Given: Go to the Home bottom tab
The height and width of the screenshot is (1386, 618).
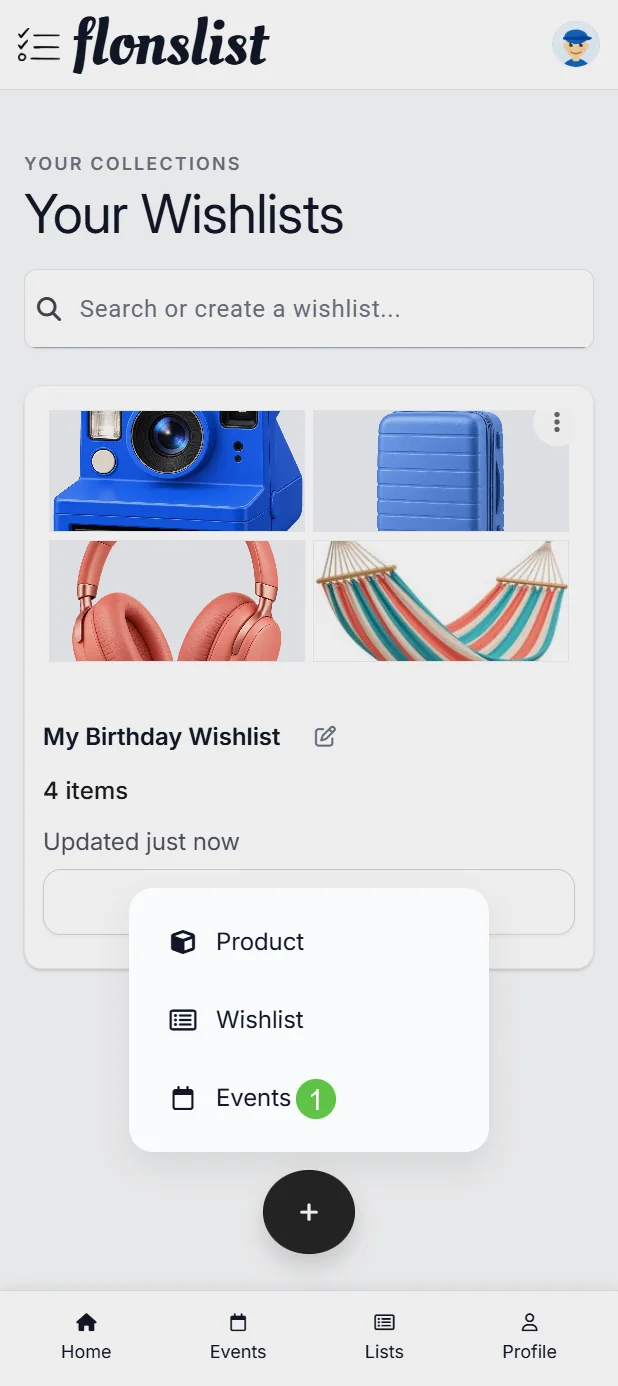Looking at the screenshot, I should pos(86,1337).
